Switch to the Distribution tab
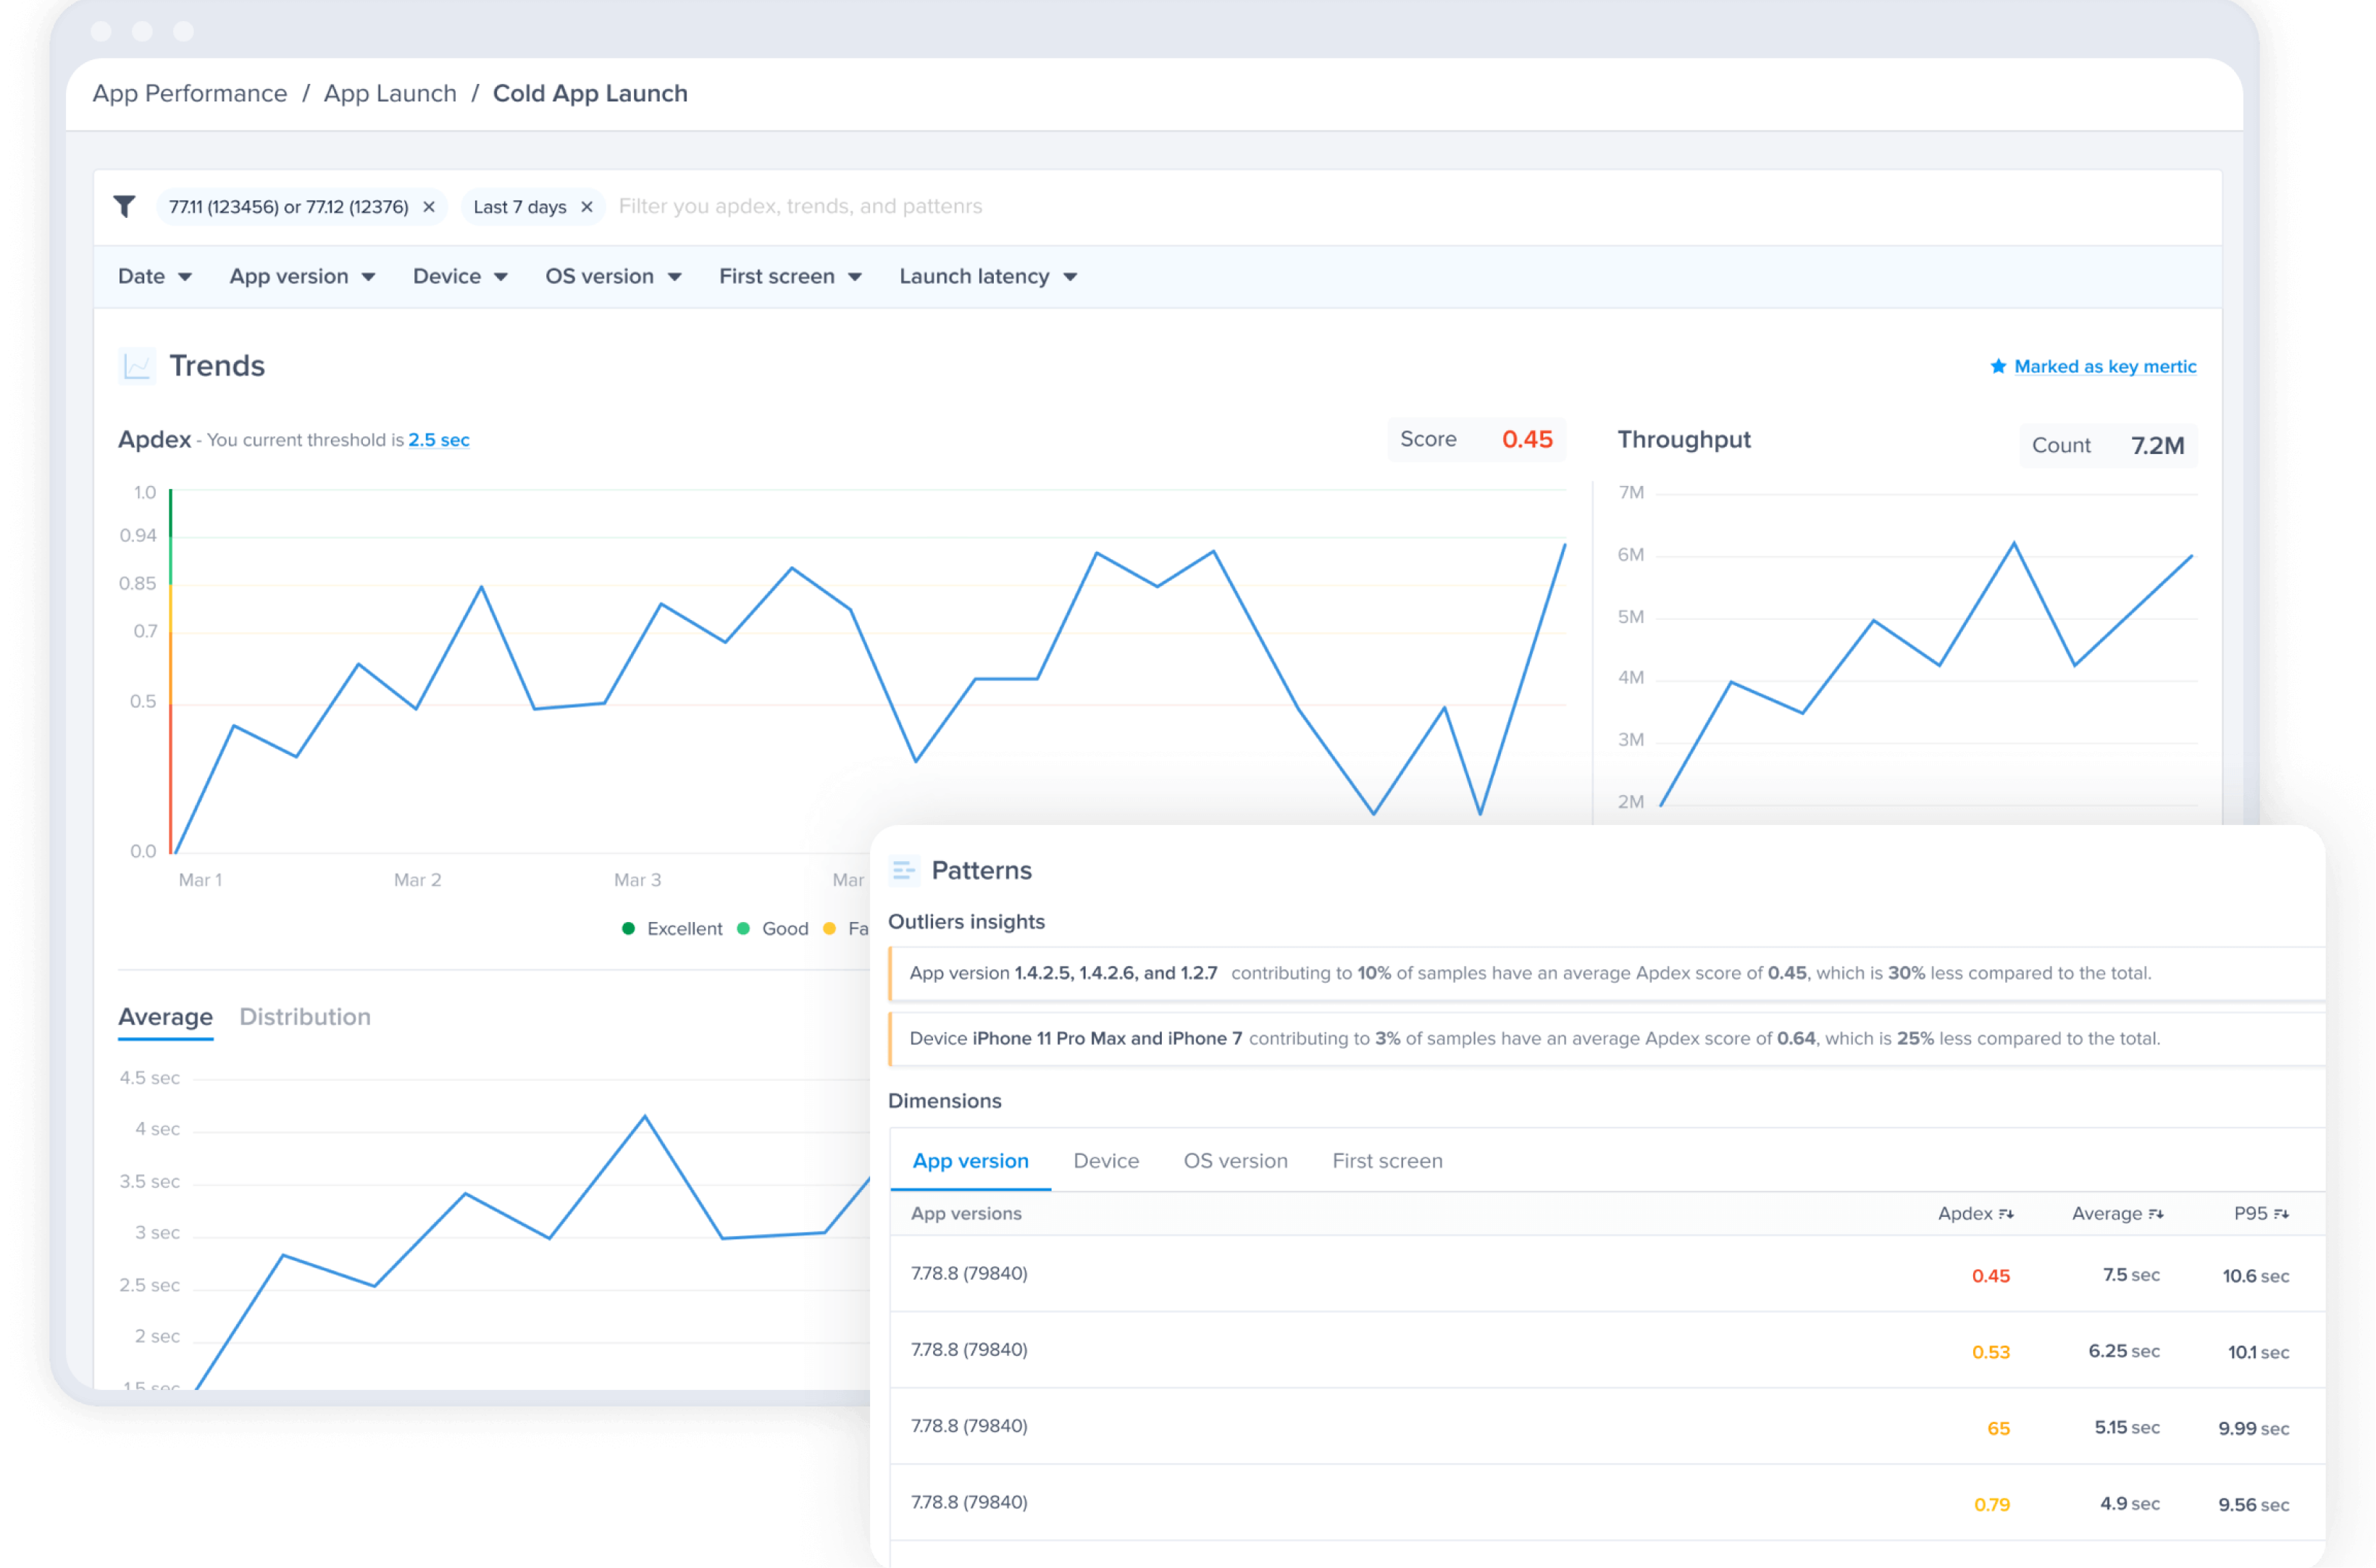The height and width of the screenshot is (1568, 2376). point(305,1017)
